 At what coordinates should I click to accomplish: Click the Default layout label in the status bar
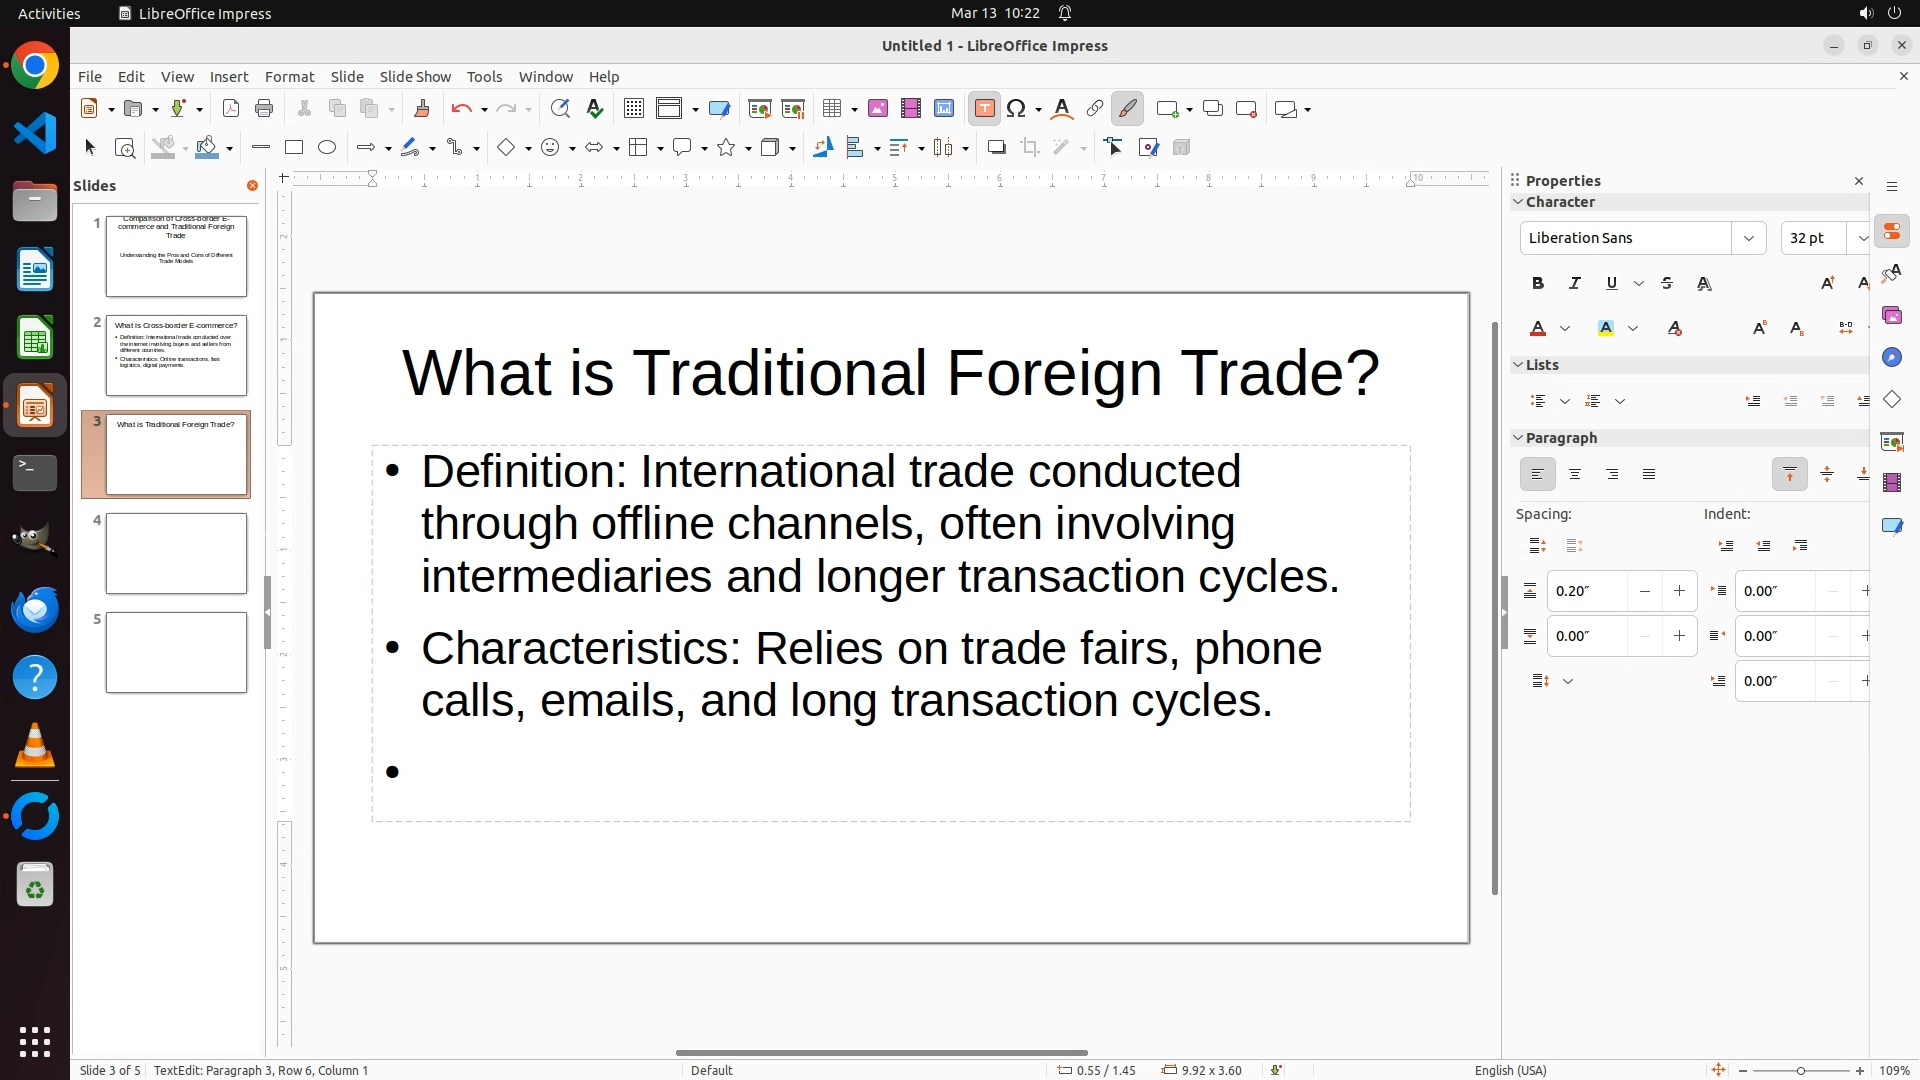pyautogui.click(x=712, y=1070)
